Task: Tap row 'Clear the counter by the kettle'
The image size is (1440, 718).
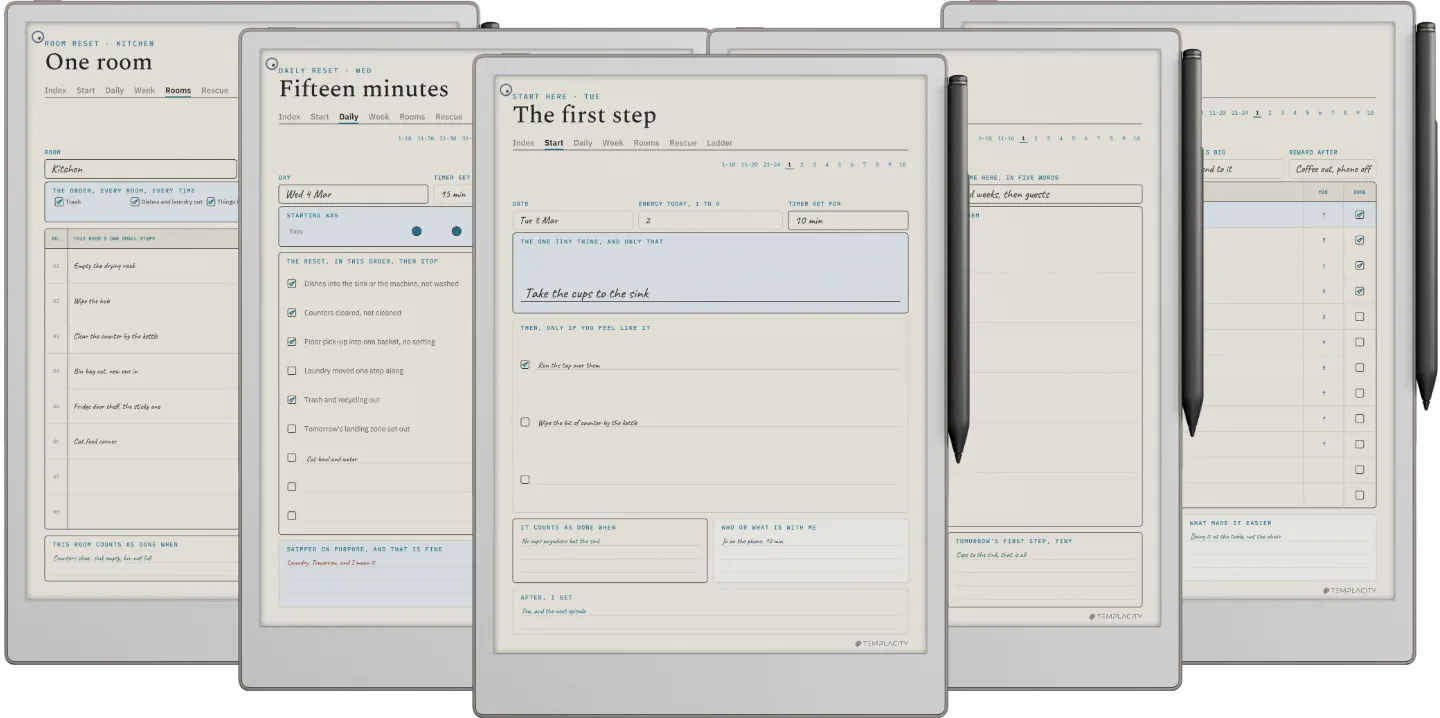Action: coord(141,336)
